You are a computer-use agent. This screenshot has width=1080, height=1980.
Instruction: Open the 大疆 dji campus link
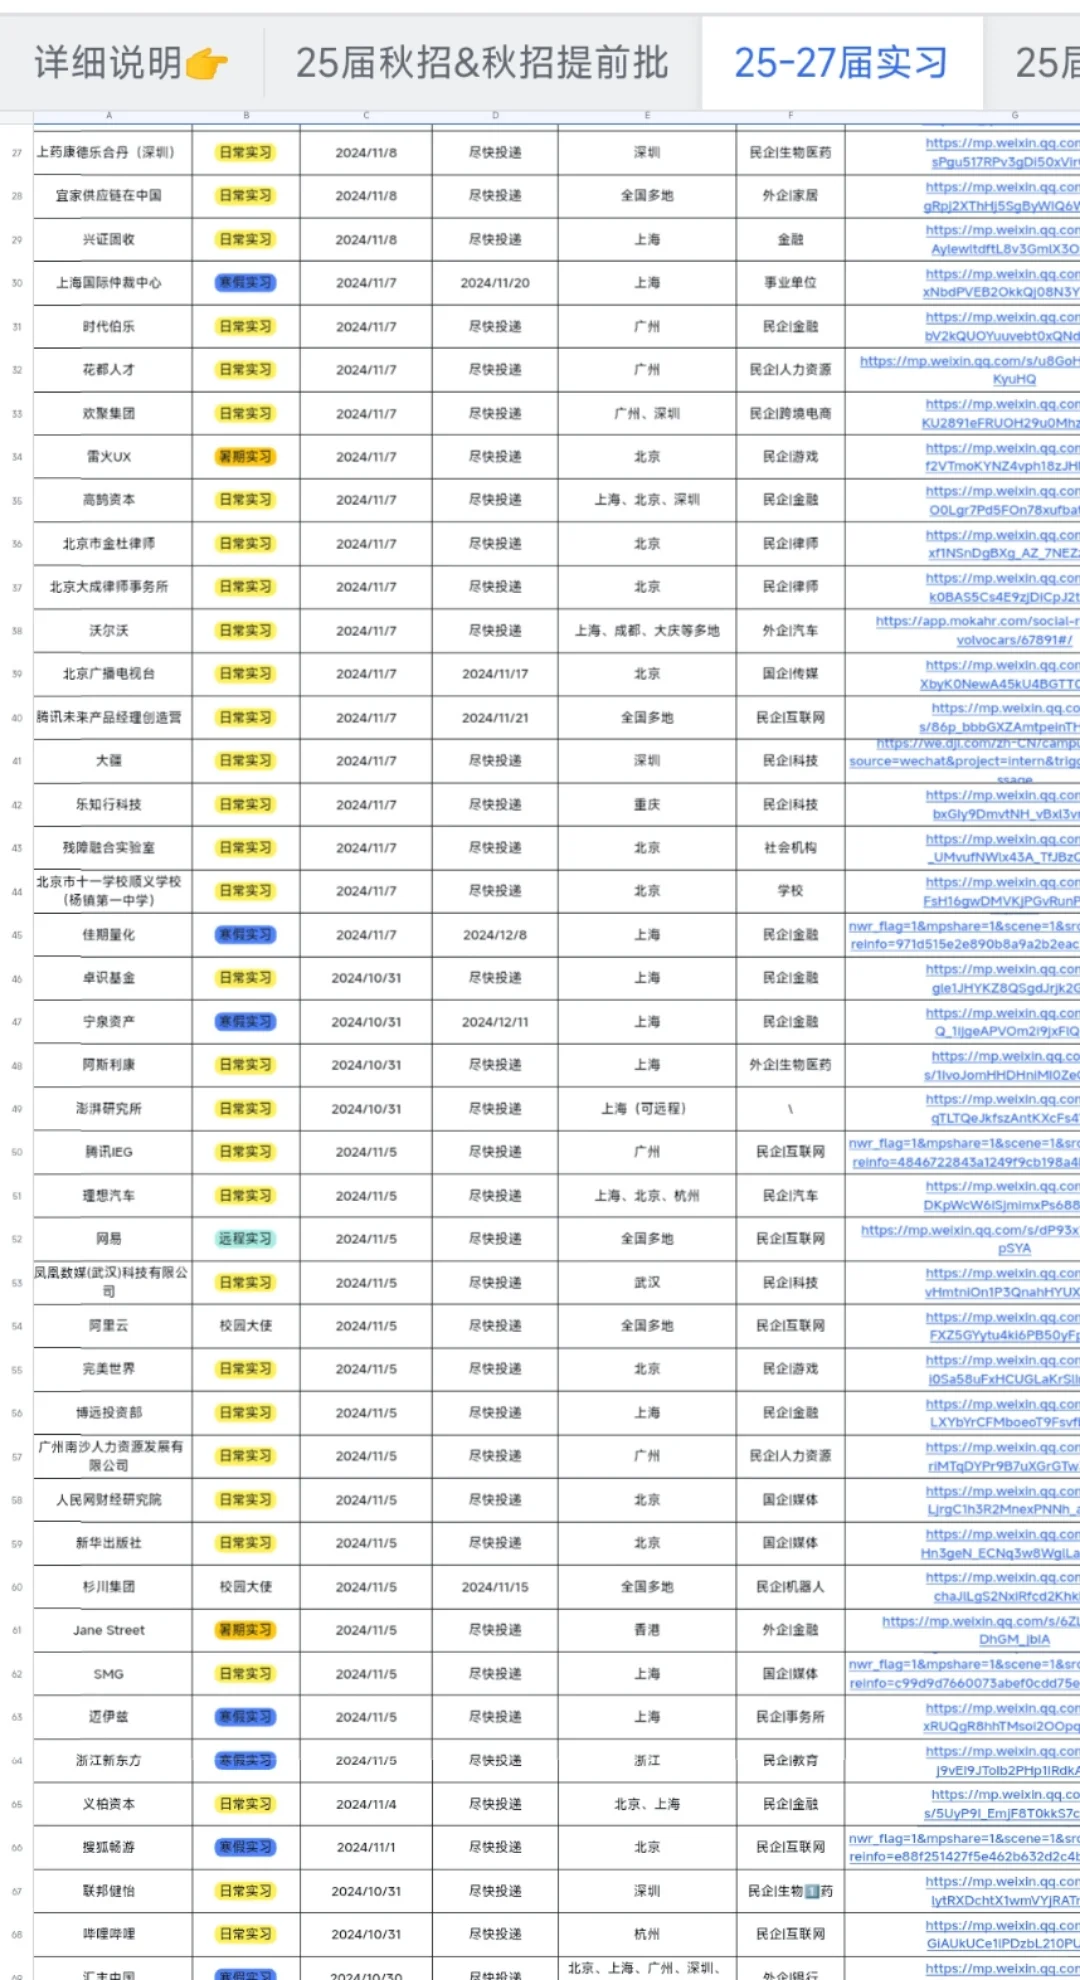click(964, 761)
